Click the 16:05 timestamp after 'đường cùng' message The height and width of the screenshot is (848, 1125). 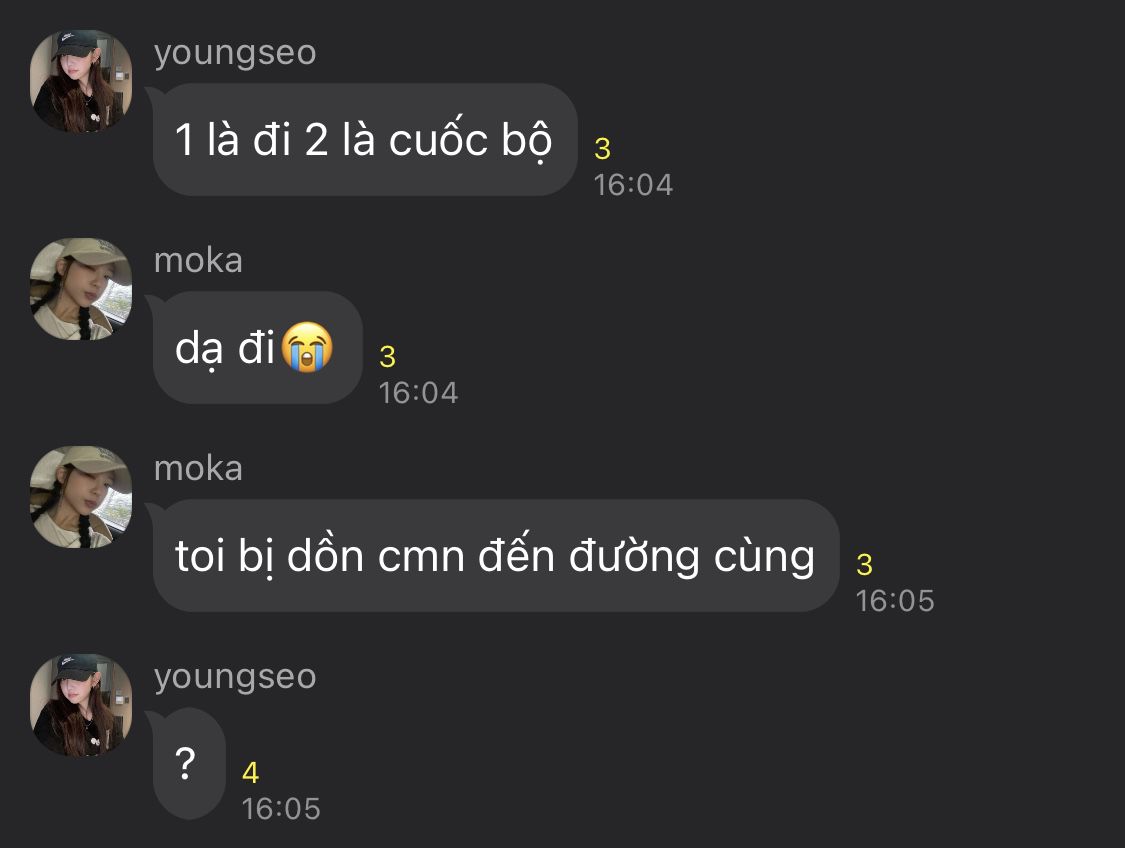[895, 601]
